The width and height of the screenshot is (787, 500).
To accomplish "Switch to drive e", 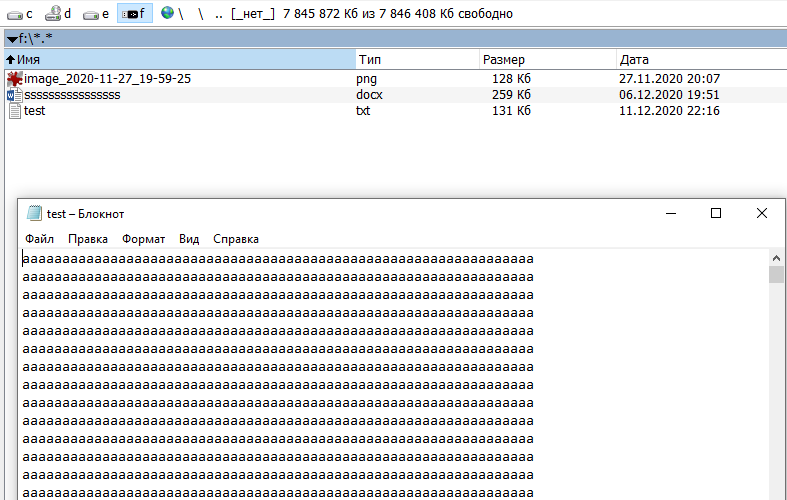I will [x=96, y=14].
